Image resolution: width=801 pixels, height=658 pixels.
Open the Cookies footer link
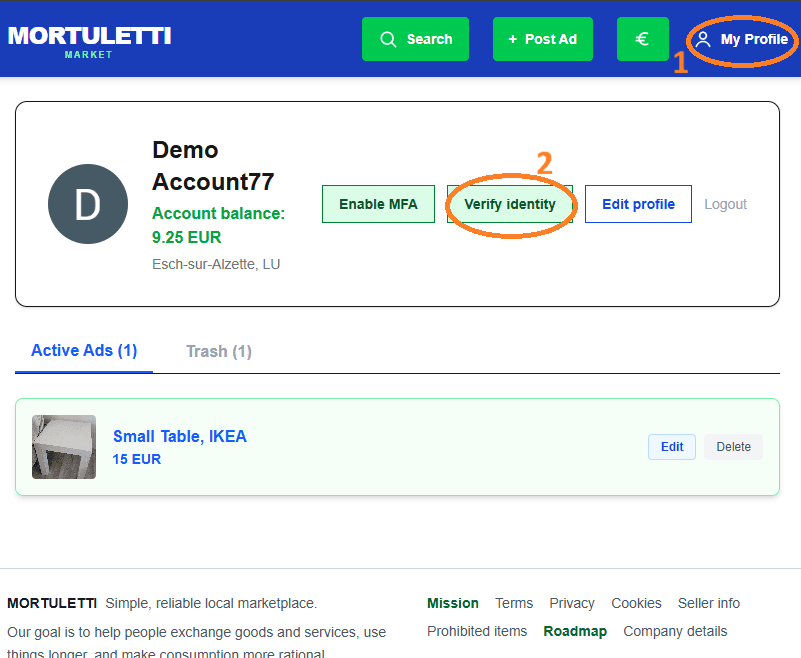636,603
